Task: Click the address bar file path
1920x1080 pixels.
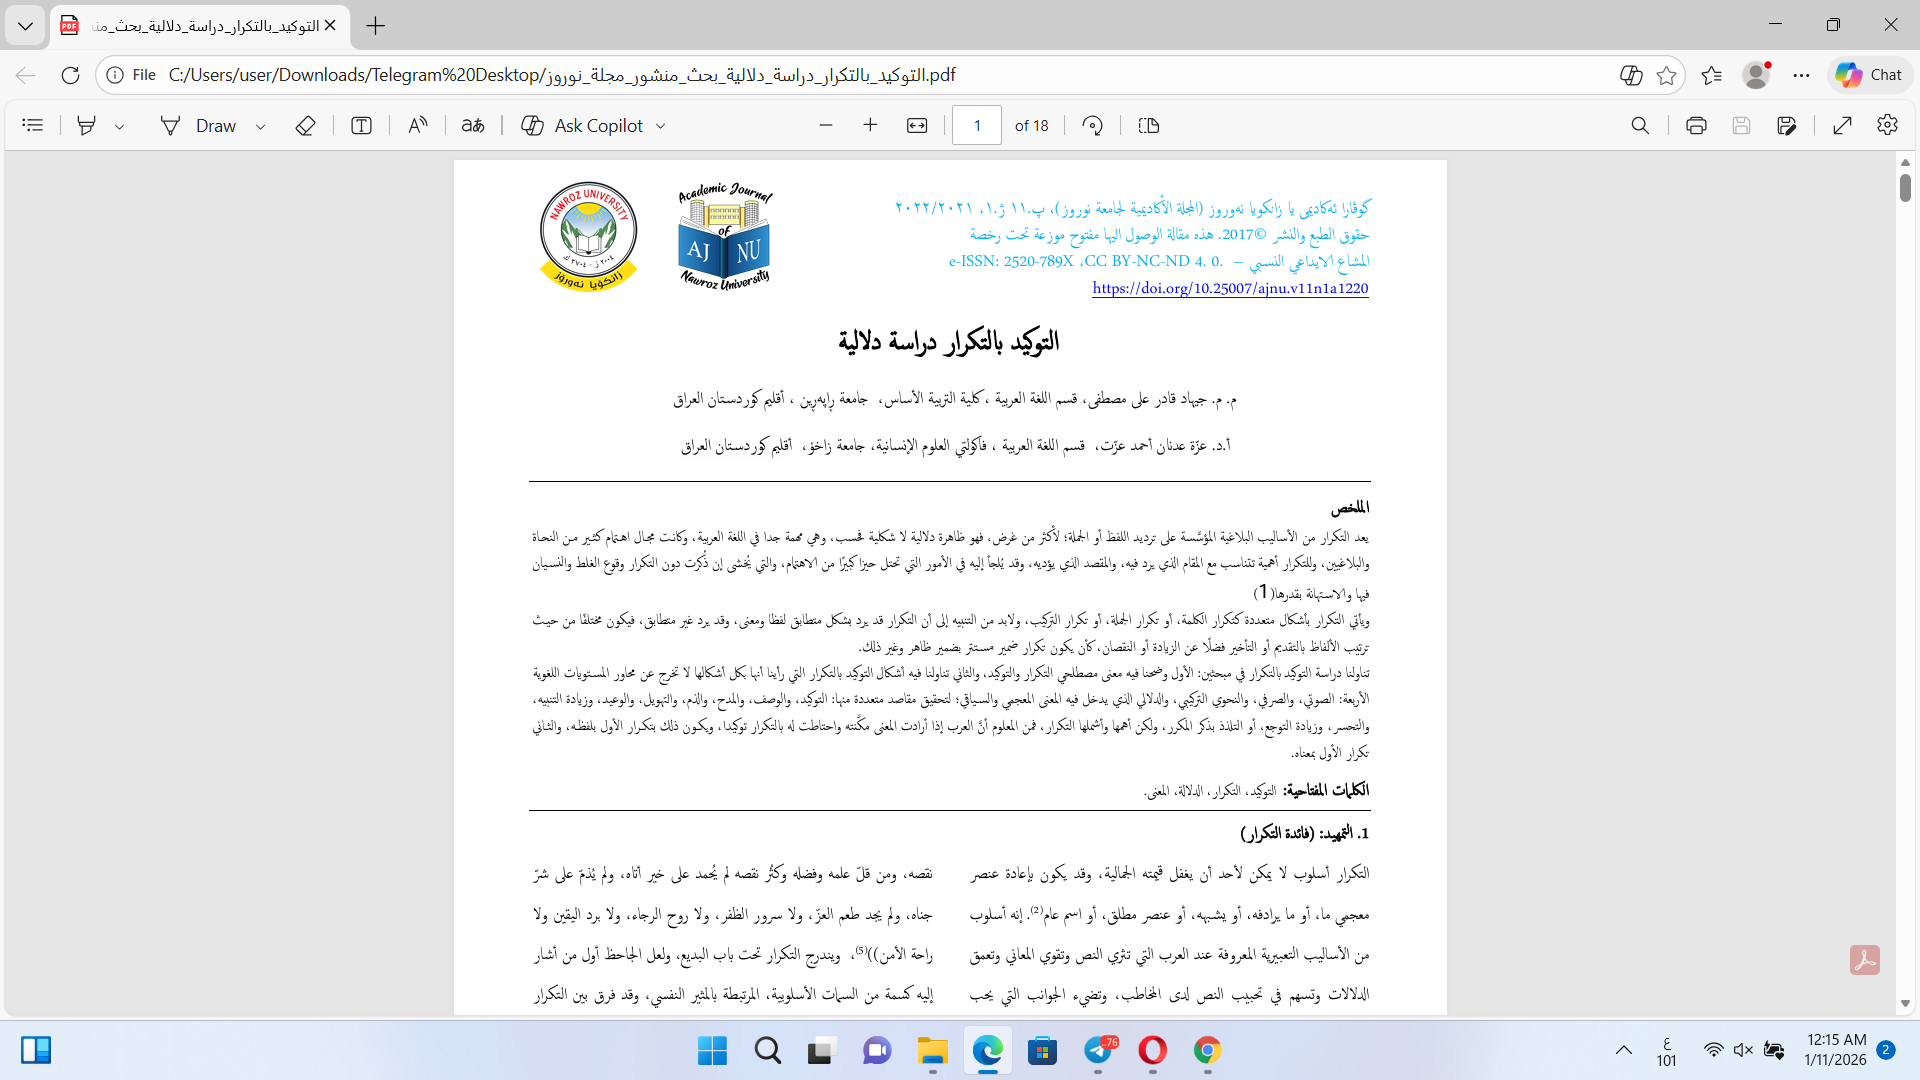Action: tap(562, 75)
